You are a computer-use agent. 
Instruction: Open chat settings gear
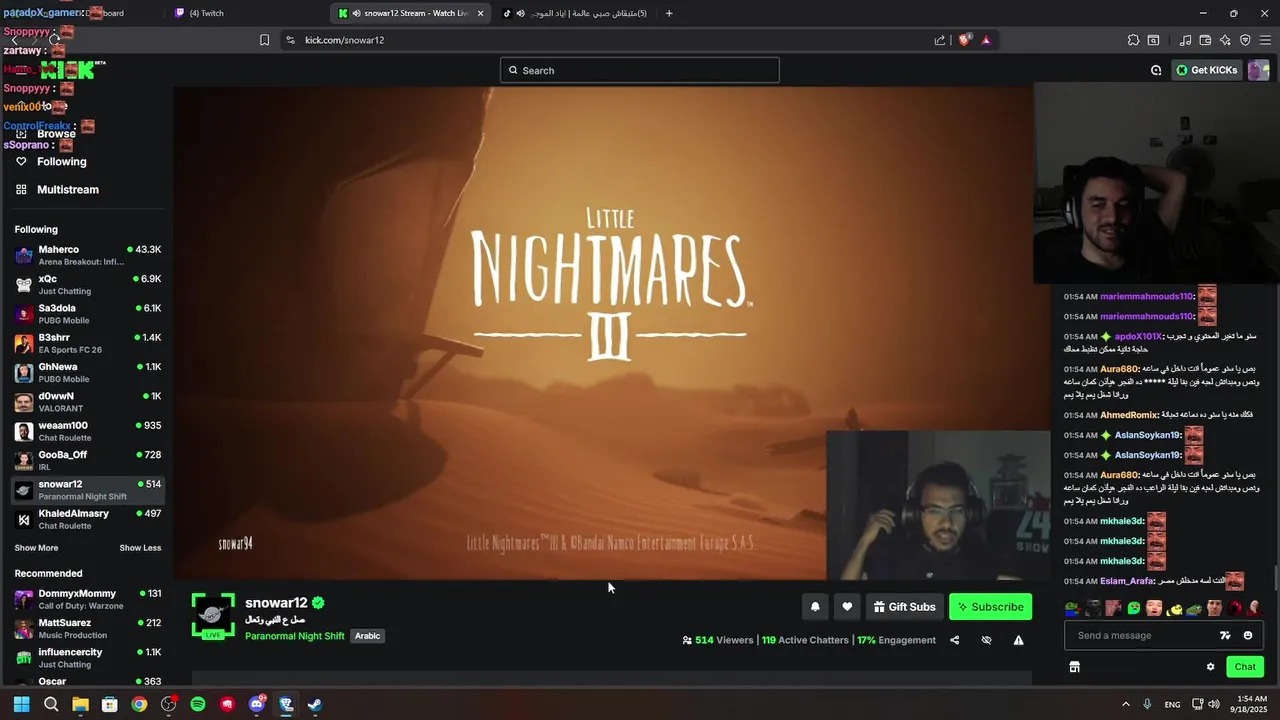pyautogui.click(x=1210, y=667)
